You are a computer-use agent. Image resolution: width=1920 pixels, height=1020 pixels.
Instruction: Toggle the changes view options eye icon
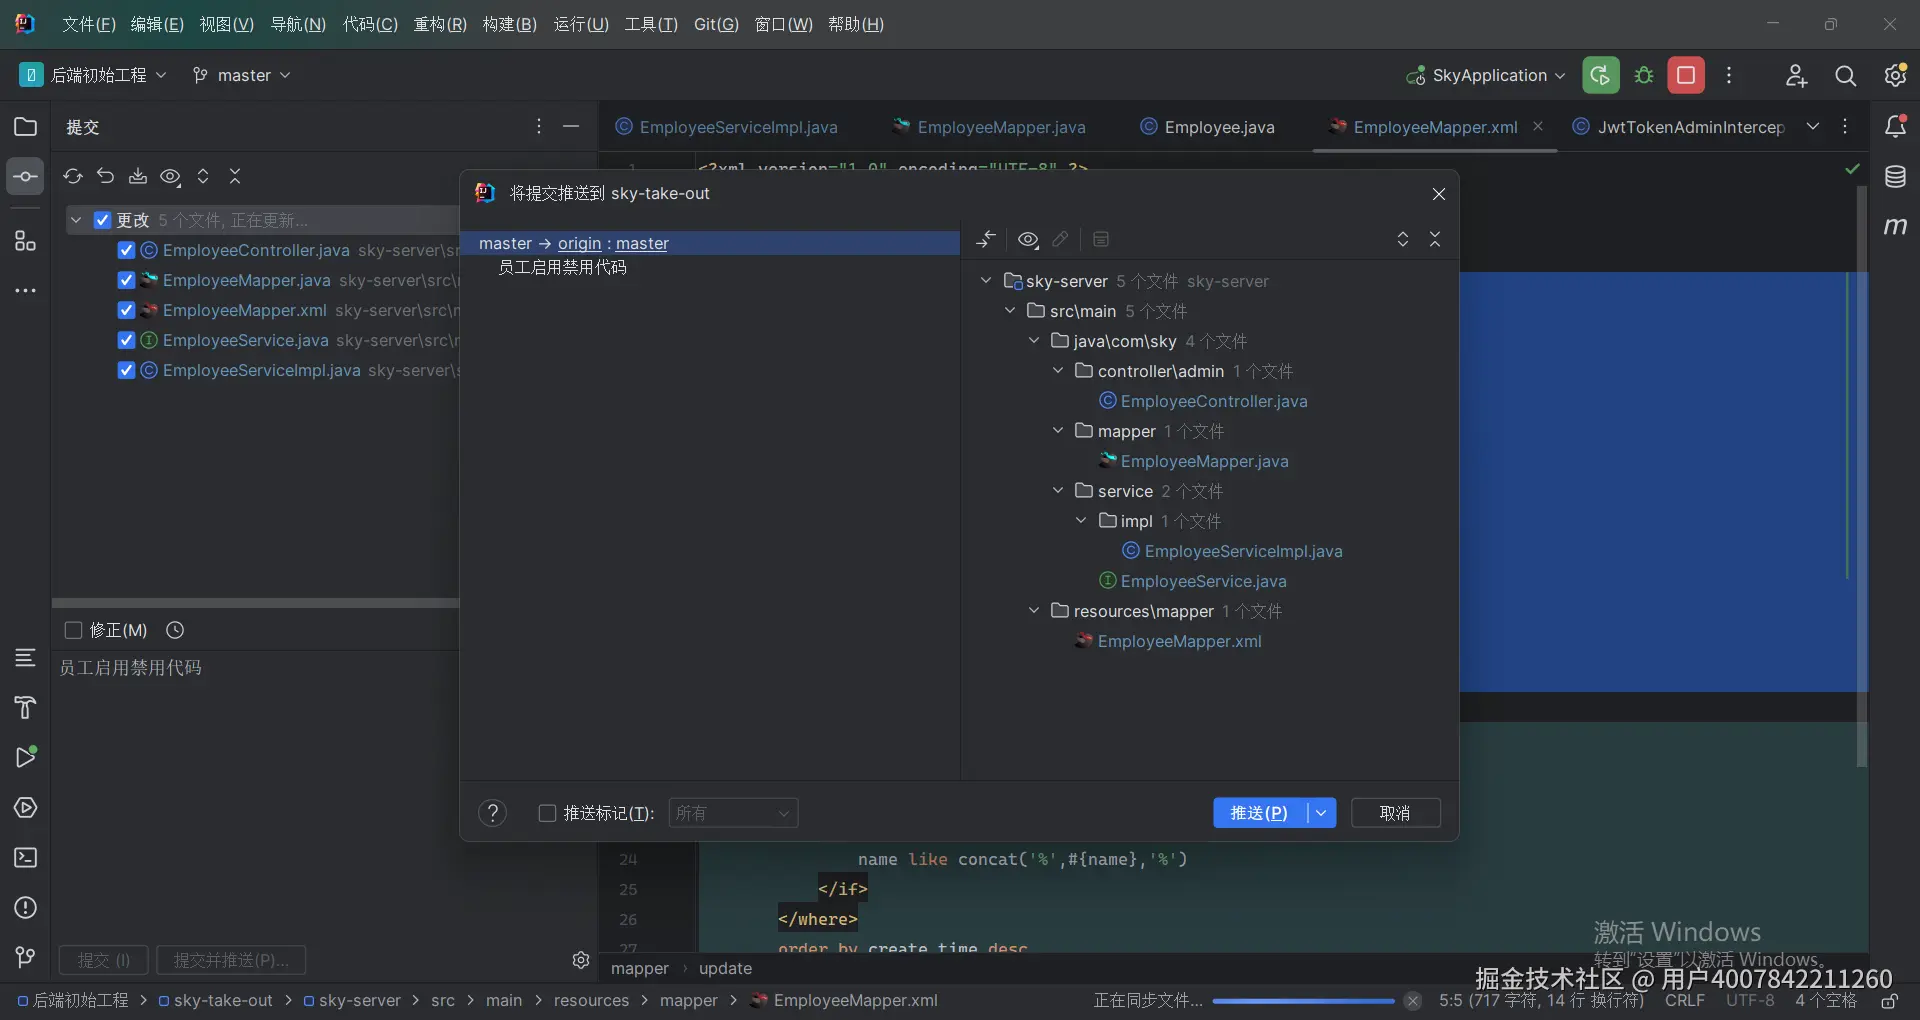click(x=171, y=176)
